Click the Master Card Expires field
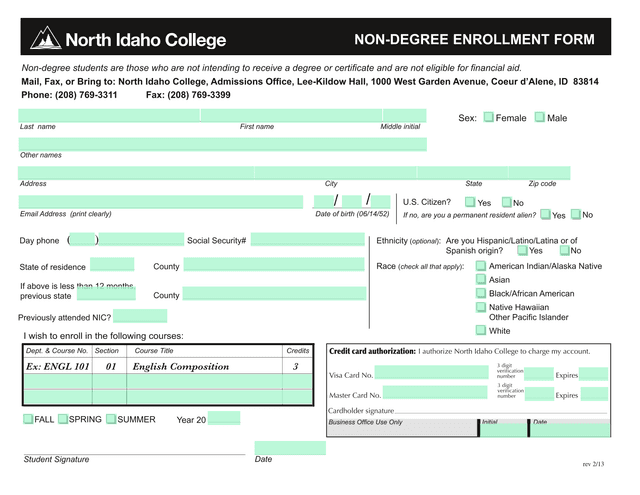 tap(594, 394)
